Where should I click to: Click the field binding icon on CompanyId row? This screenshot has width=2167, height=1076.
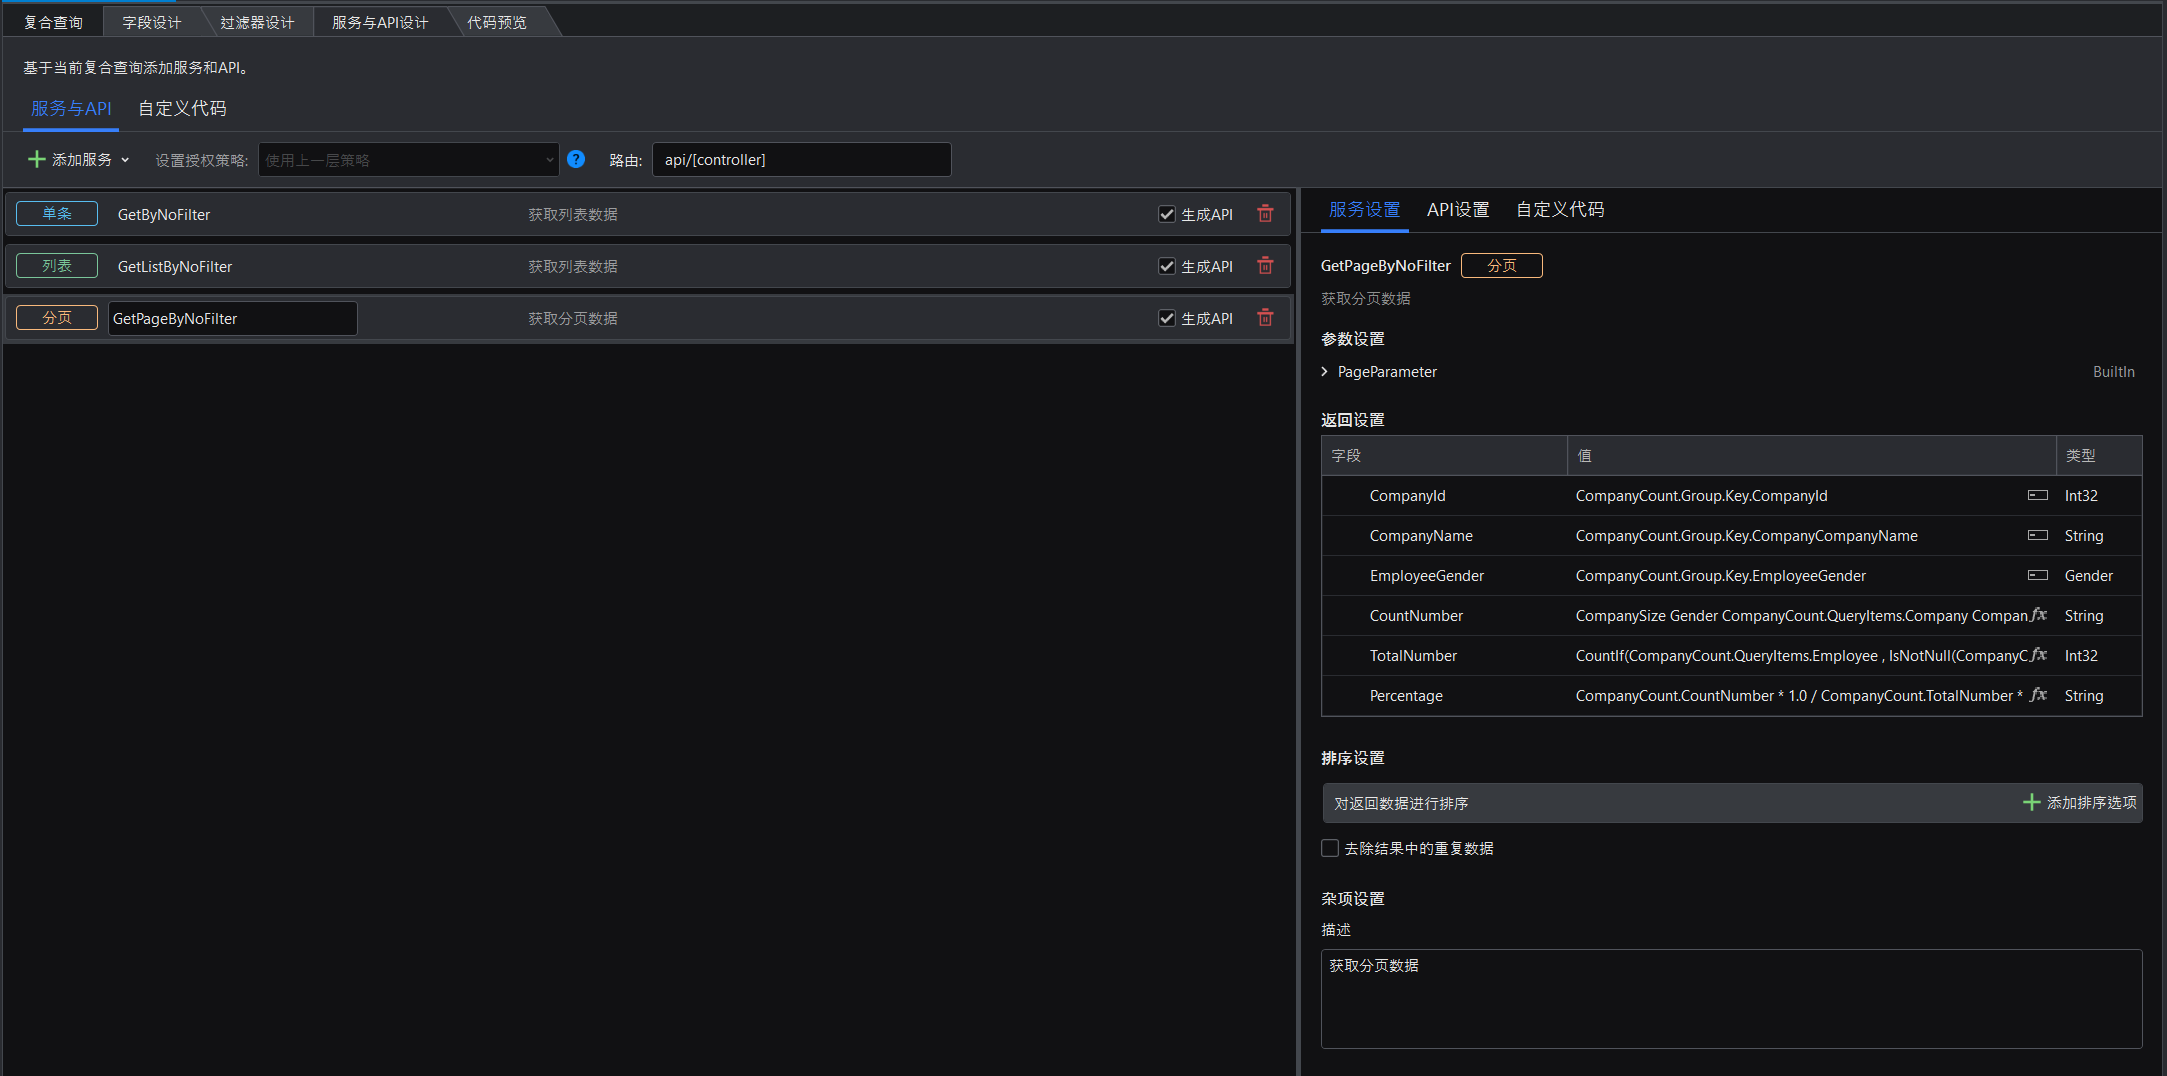pos(2037,495)
